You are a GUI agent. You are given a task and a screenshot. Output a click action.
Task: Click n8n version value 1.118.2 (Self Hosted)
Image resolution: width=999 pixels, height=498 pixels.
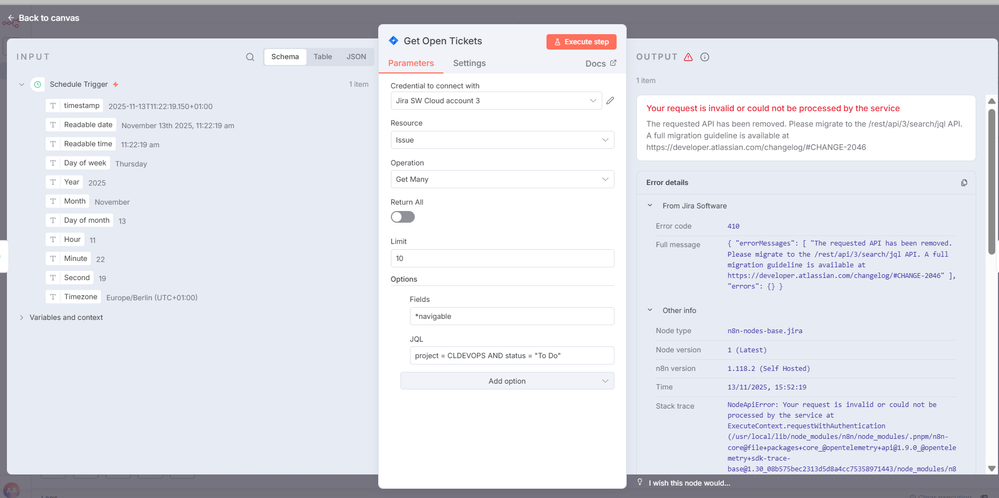768,369
